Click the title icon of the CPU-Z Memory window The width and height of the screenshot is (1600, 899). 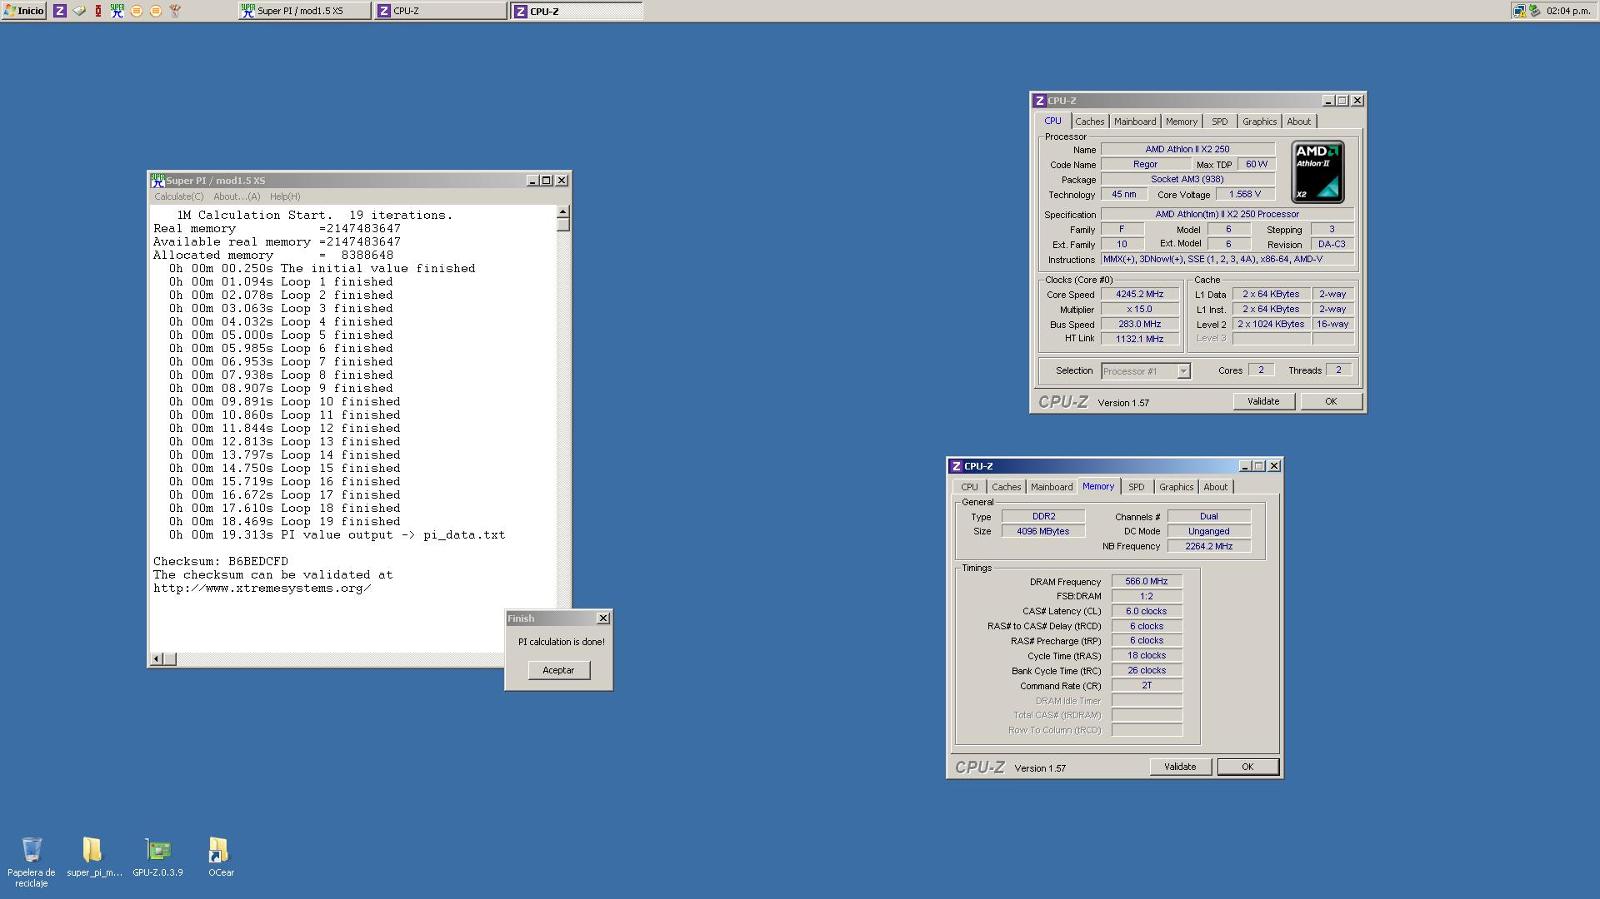(x=956, y=466)
